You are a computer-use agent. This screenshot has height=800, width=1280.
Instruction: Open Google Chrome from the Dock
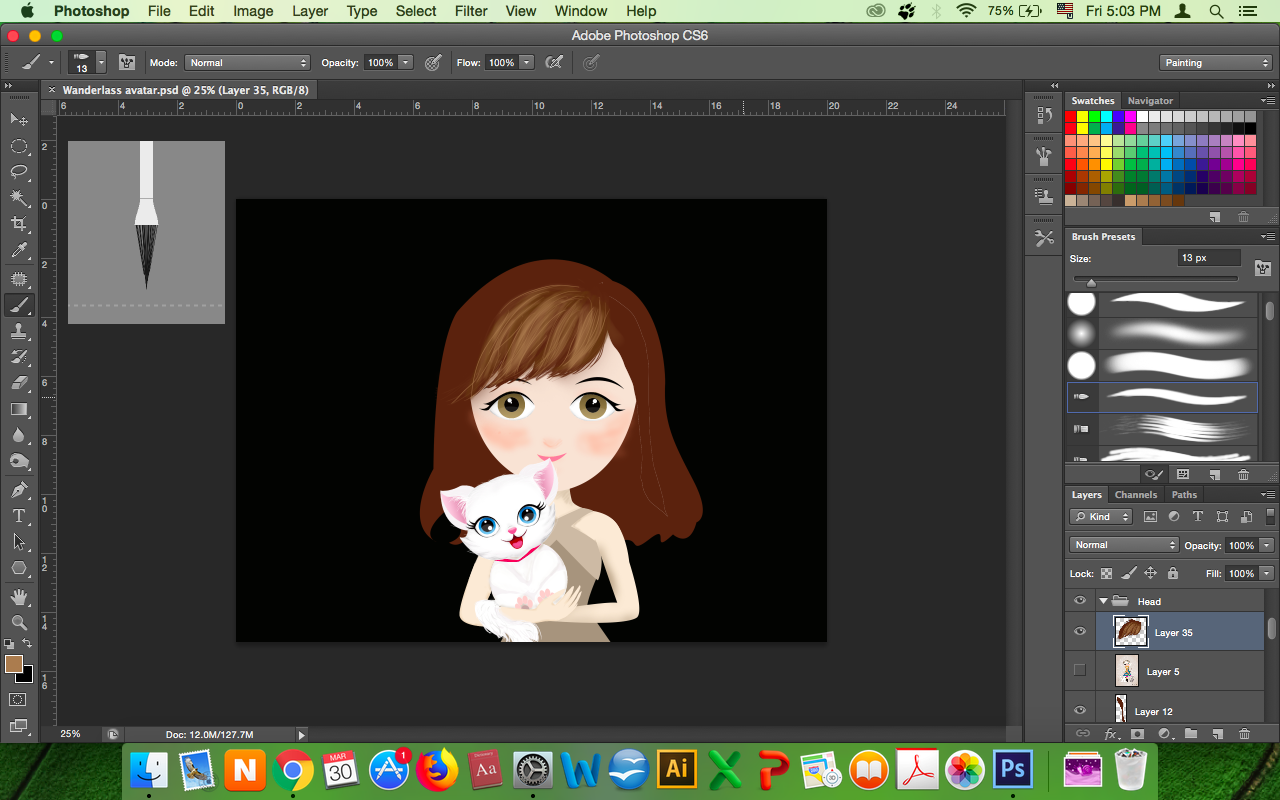[291, 770]
